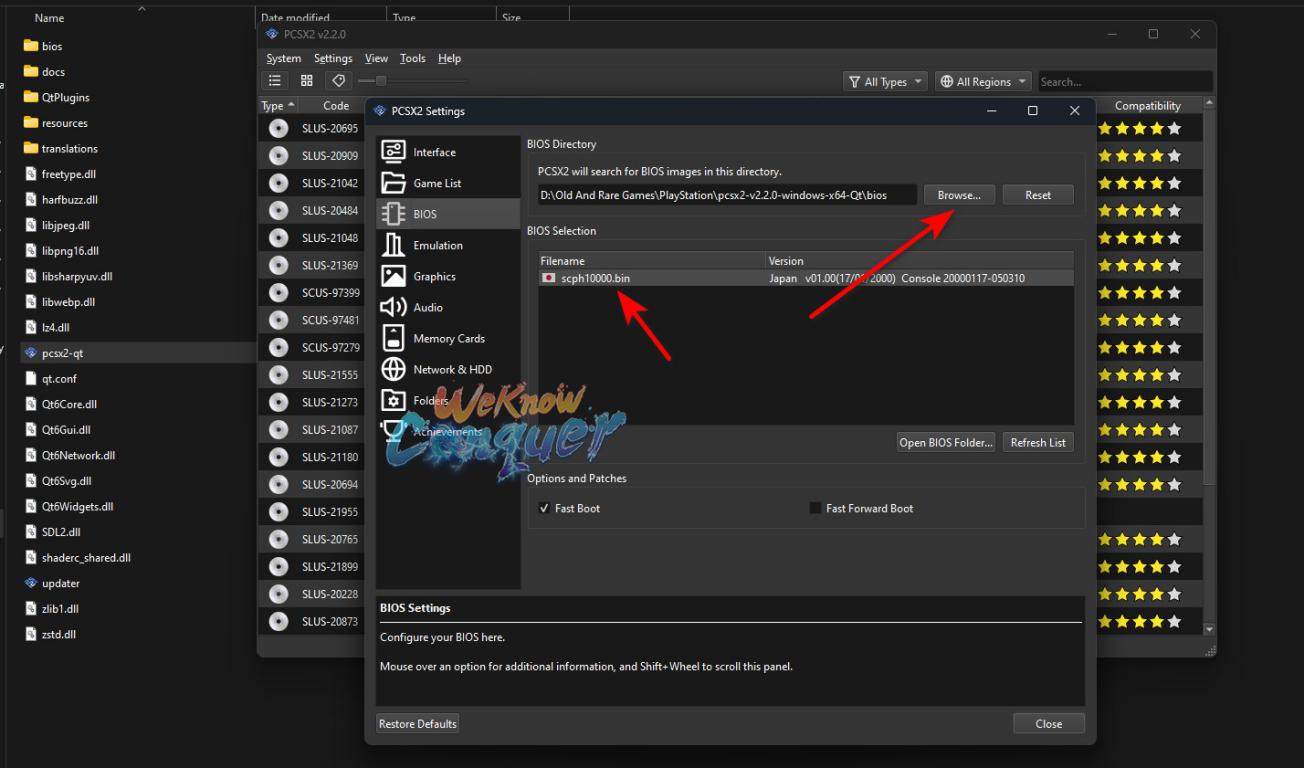1304x768 pixels.
Task: Open the Network & HDD settings category
Action: [x=448, y=369]
